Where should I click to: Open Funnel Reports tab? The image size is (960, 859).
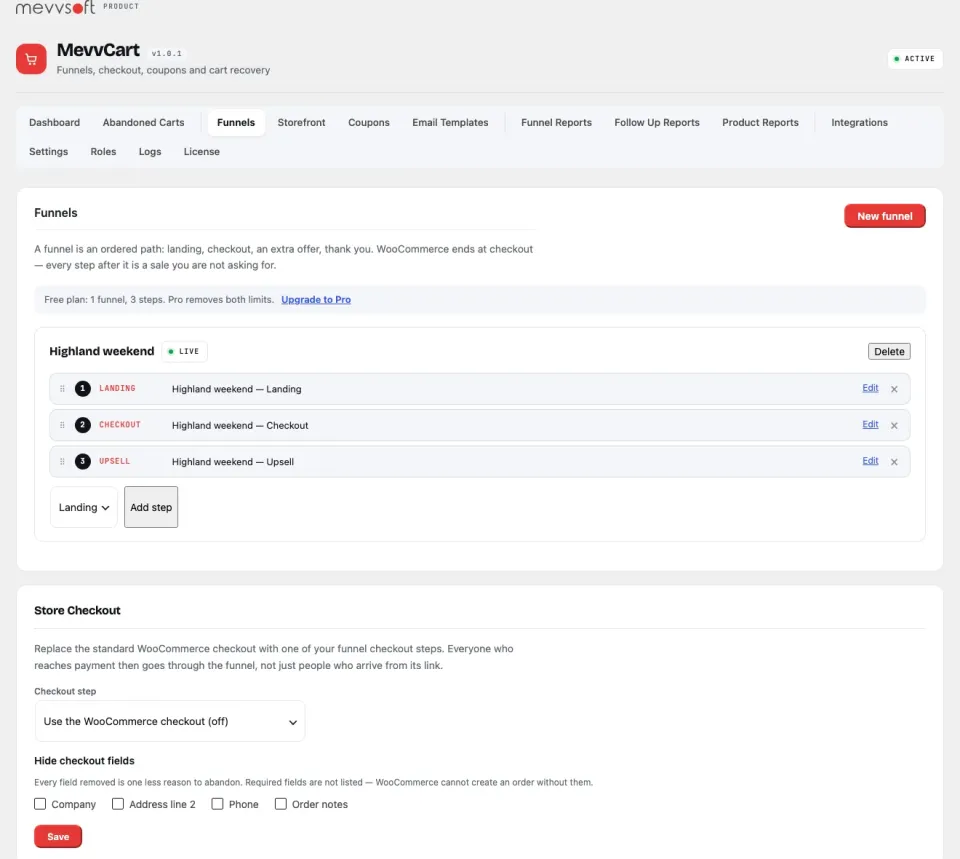(x=556, y=122)
